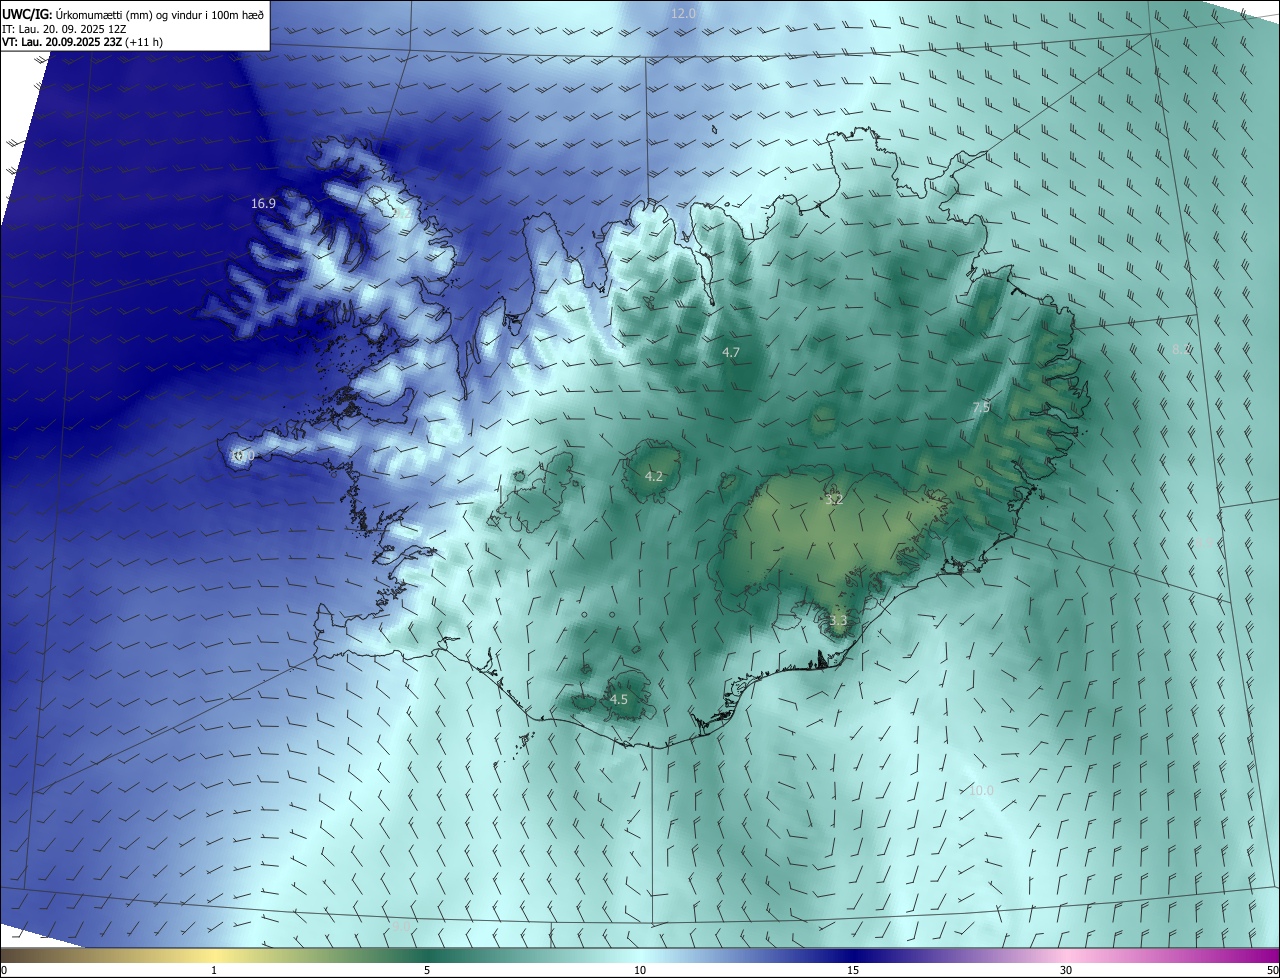The width and height of the screenshot is (1280, 978).
Task: Click the 15 tick on the color scale
Action: click(x=853, y=970)
